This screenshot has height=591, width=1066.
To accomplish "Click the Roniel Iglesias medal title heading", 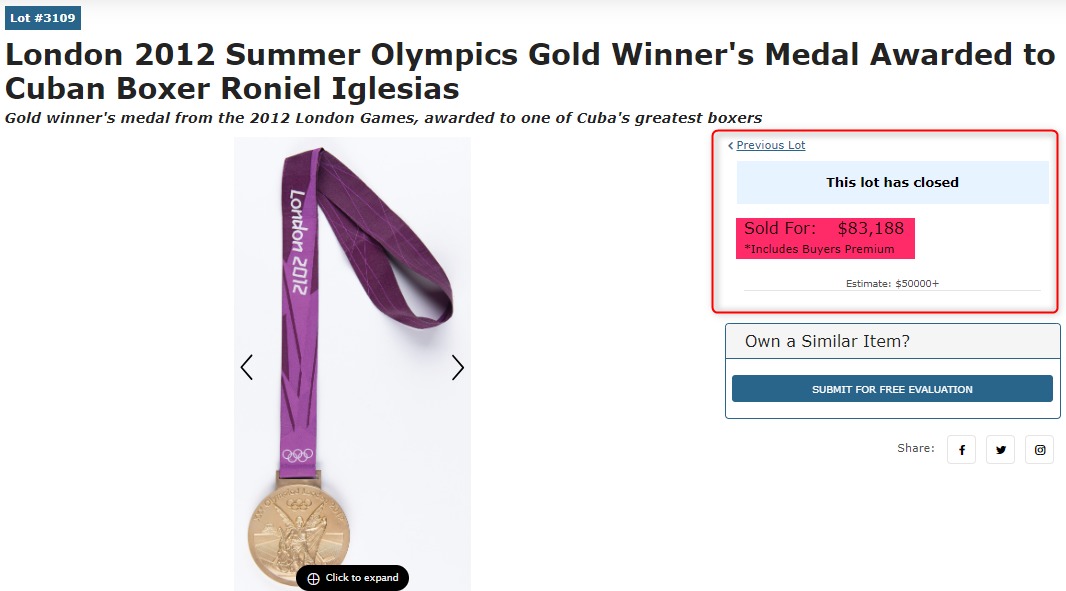I will point(530,70).
